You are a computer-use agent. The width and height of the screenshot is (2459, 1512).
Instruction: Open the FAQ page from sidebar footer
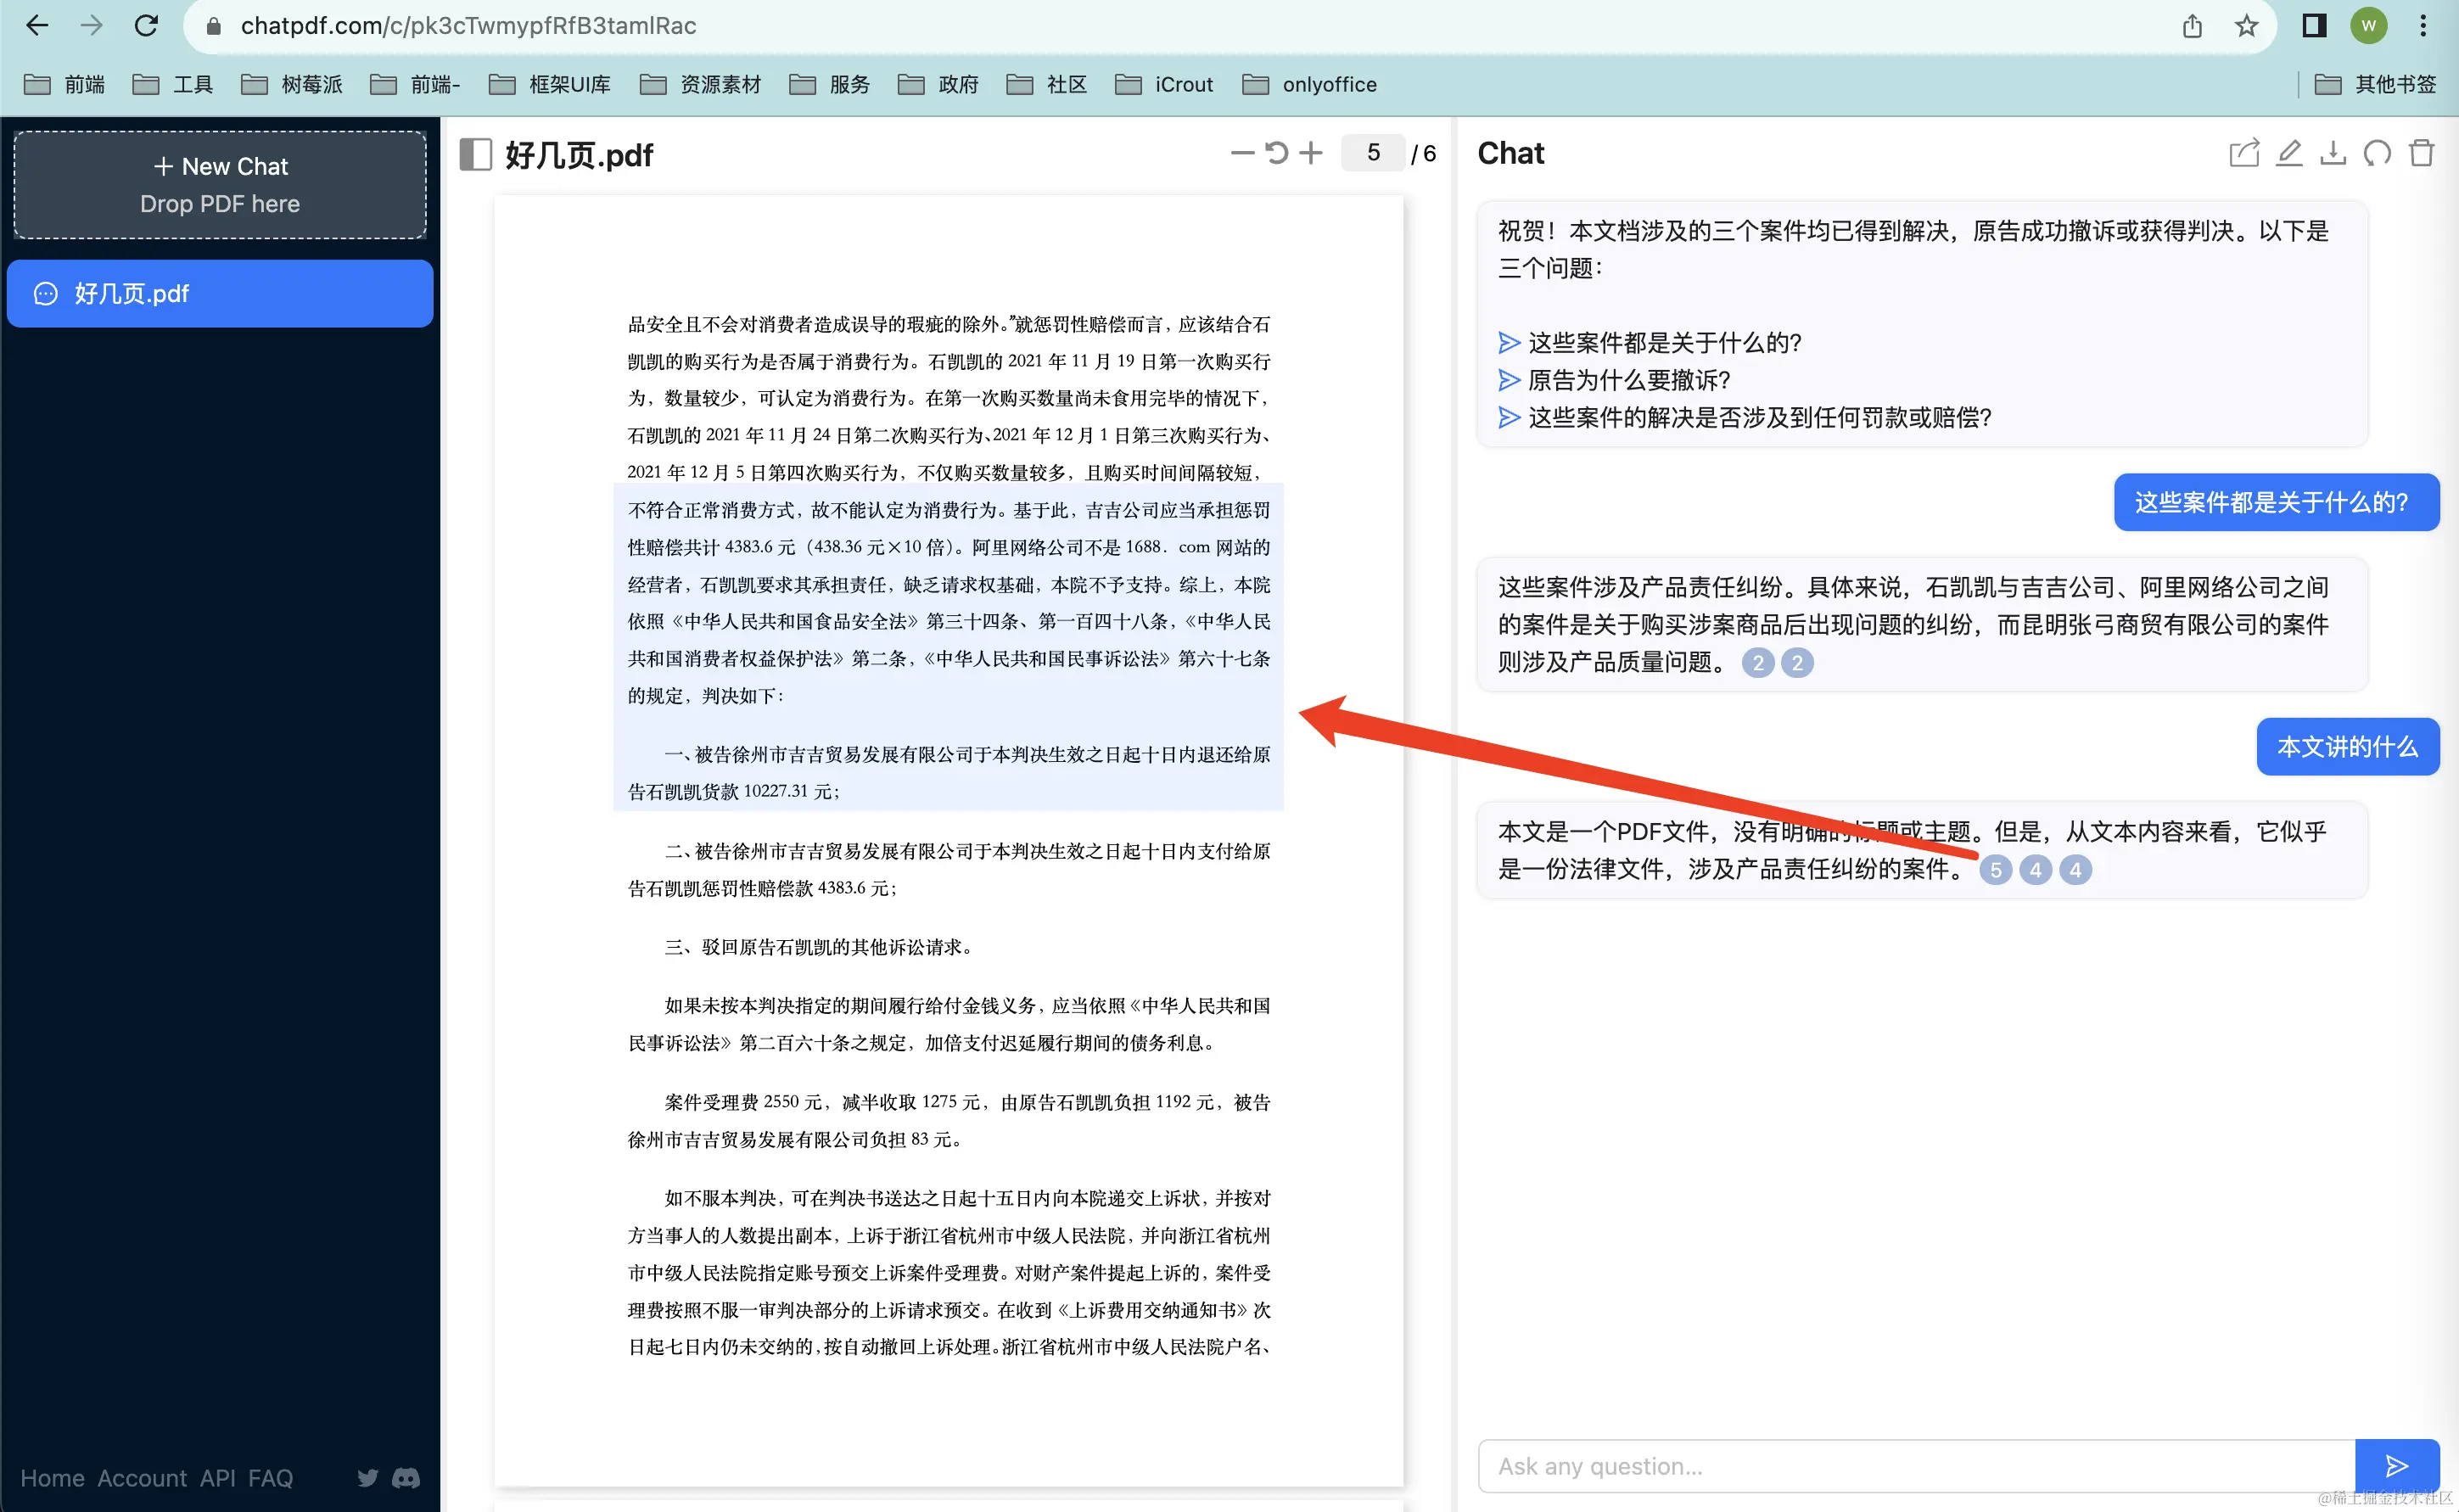coord(270,1478)
